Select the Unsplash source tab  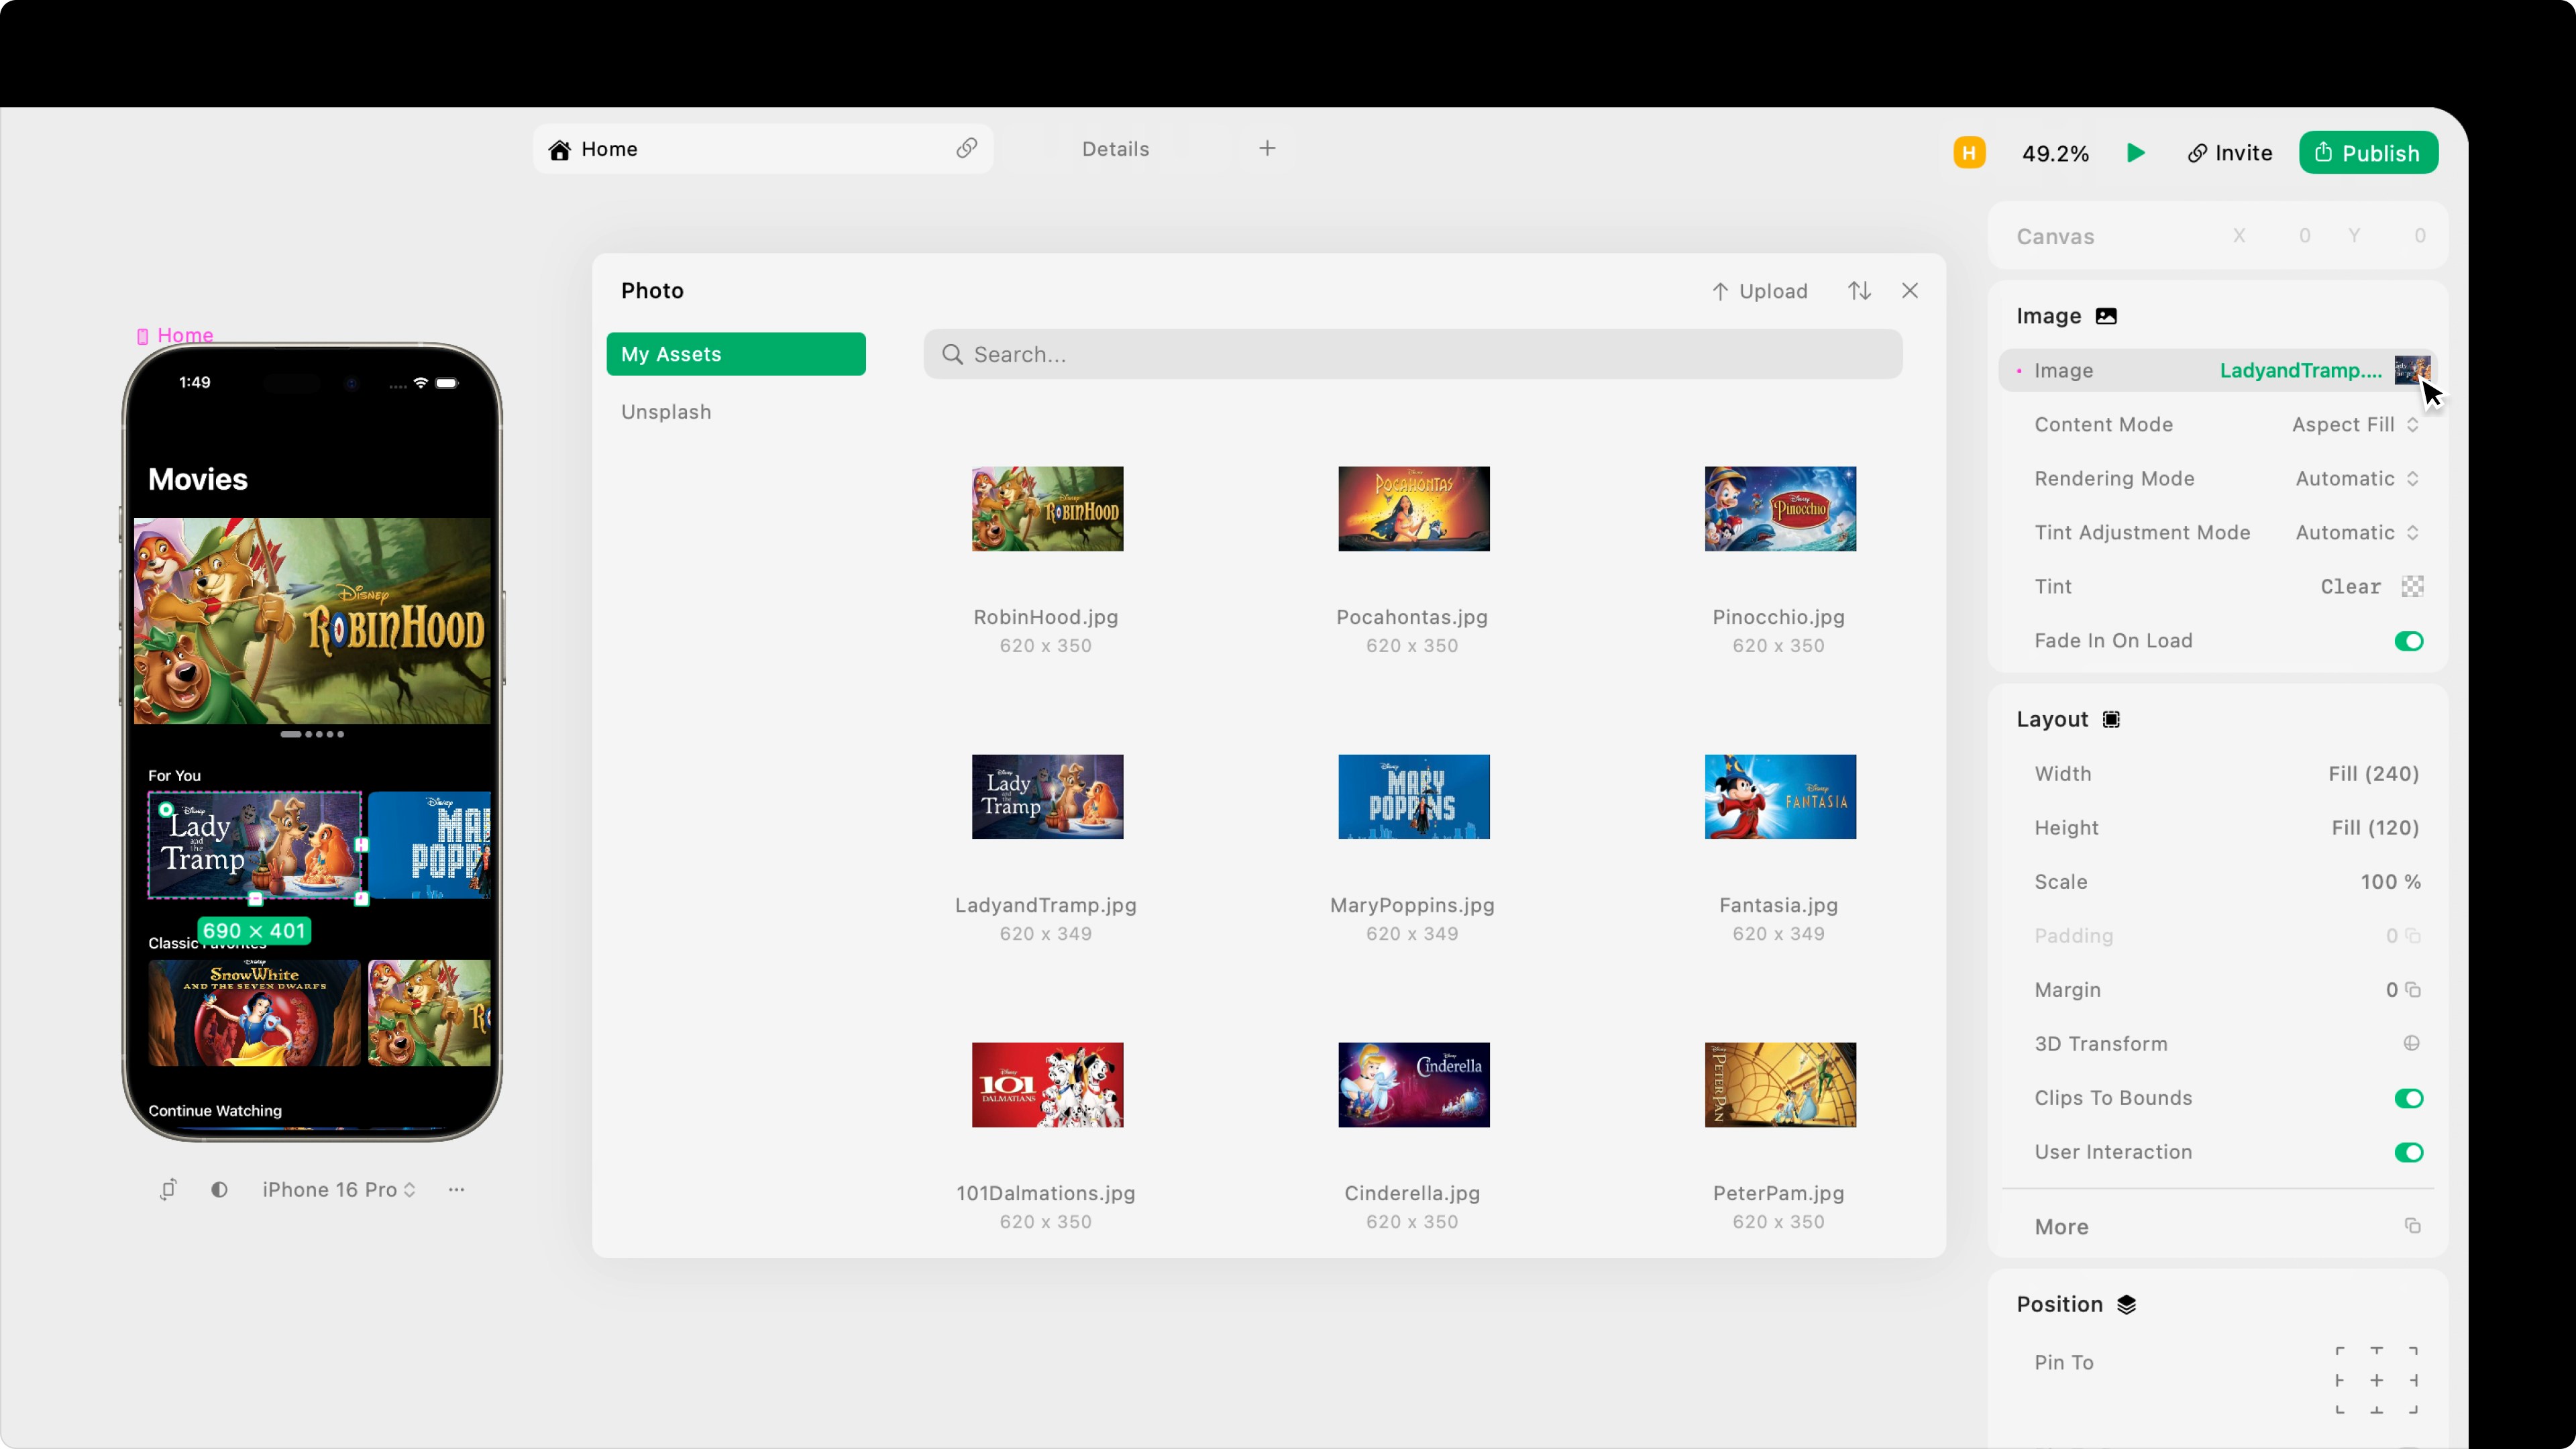666,412
